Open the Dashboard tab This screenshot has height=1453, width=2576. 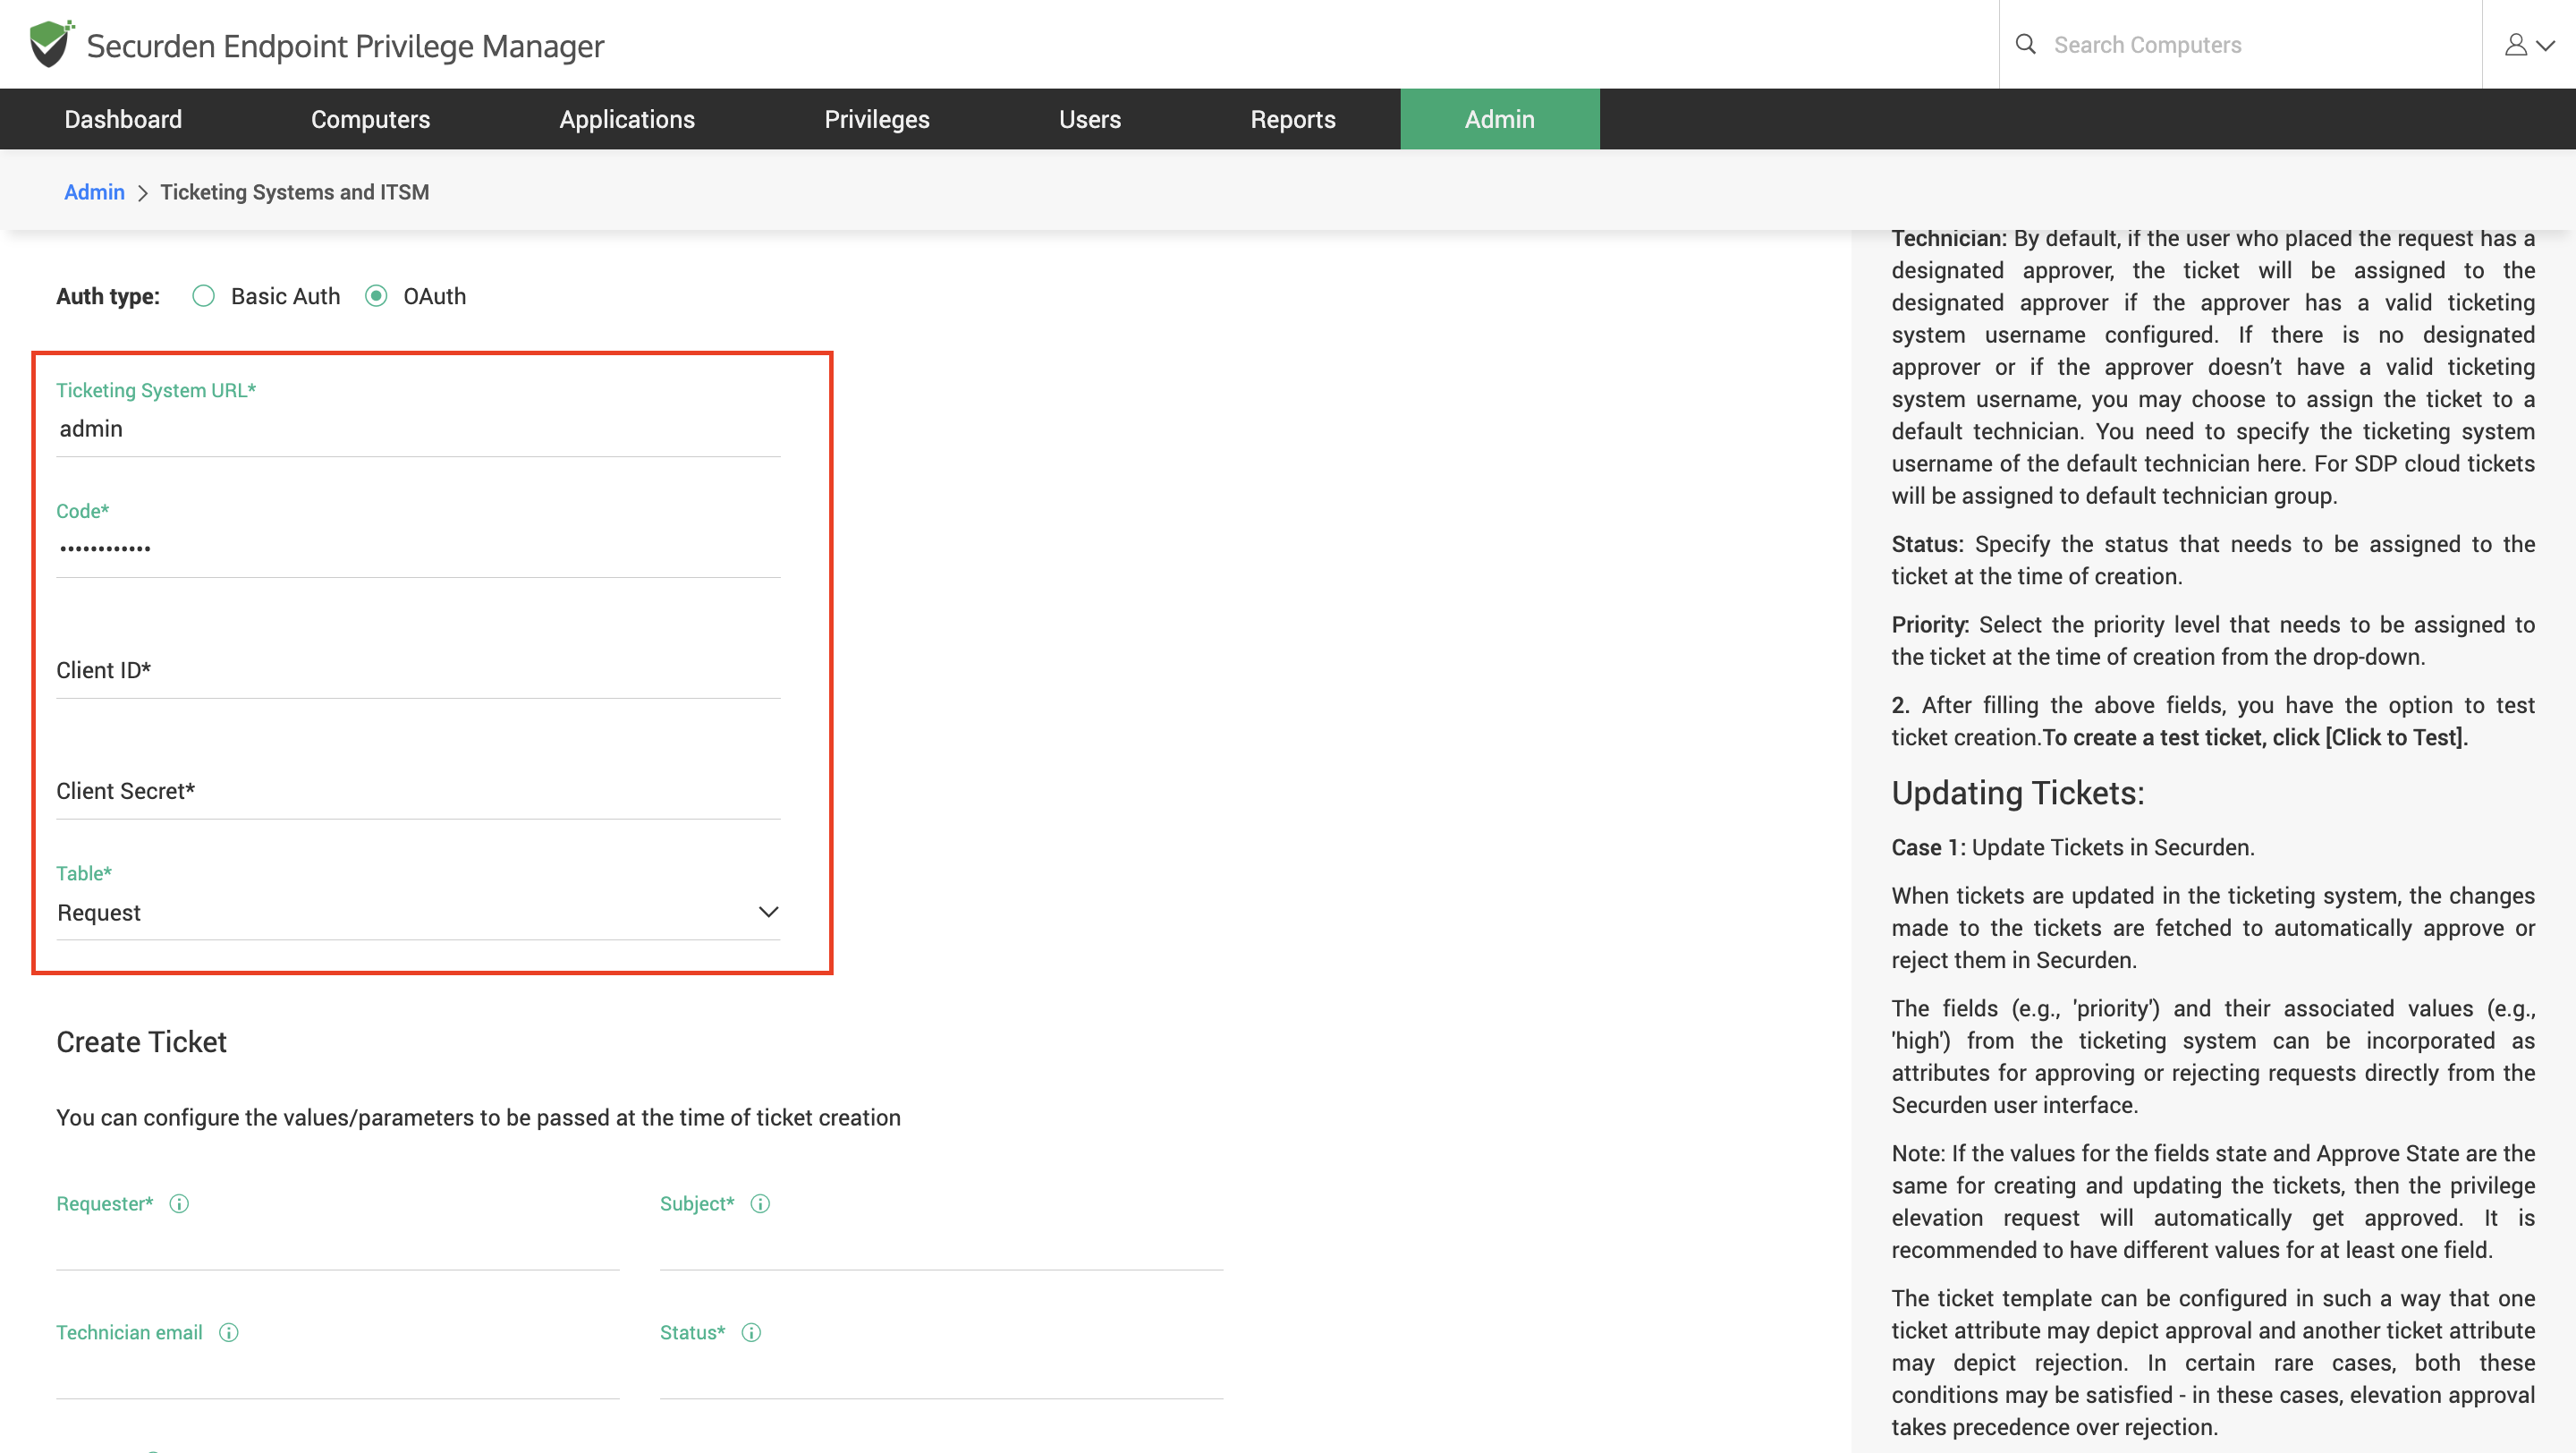coord(123,119)
